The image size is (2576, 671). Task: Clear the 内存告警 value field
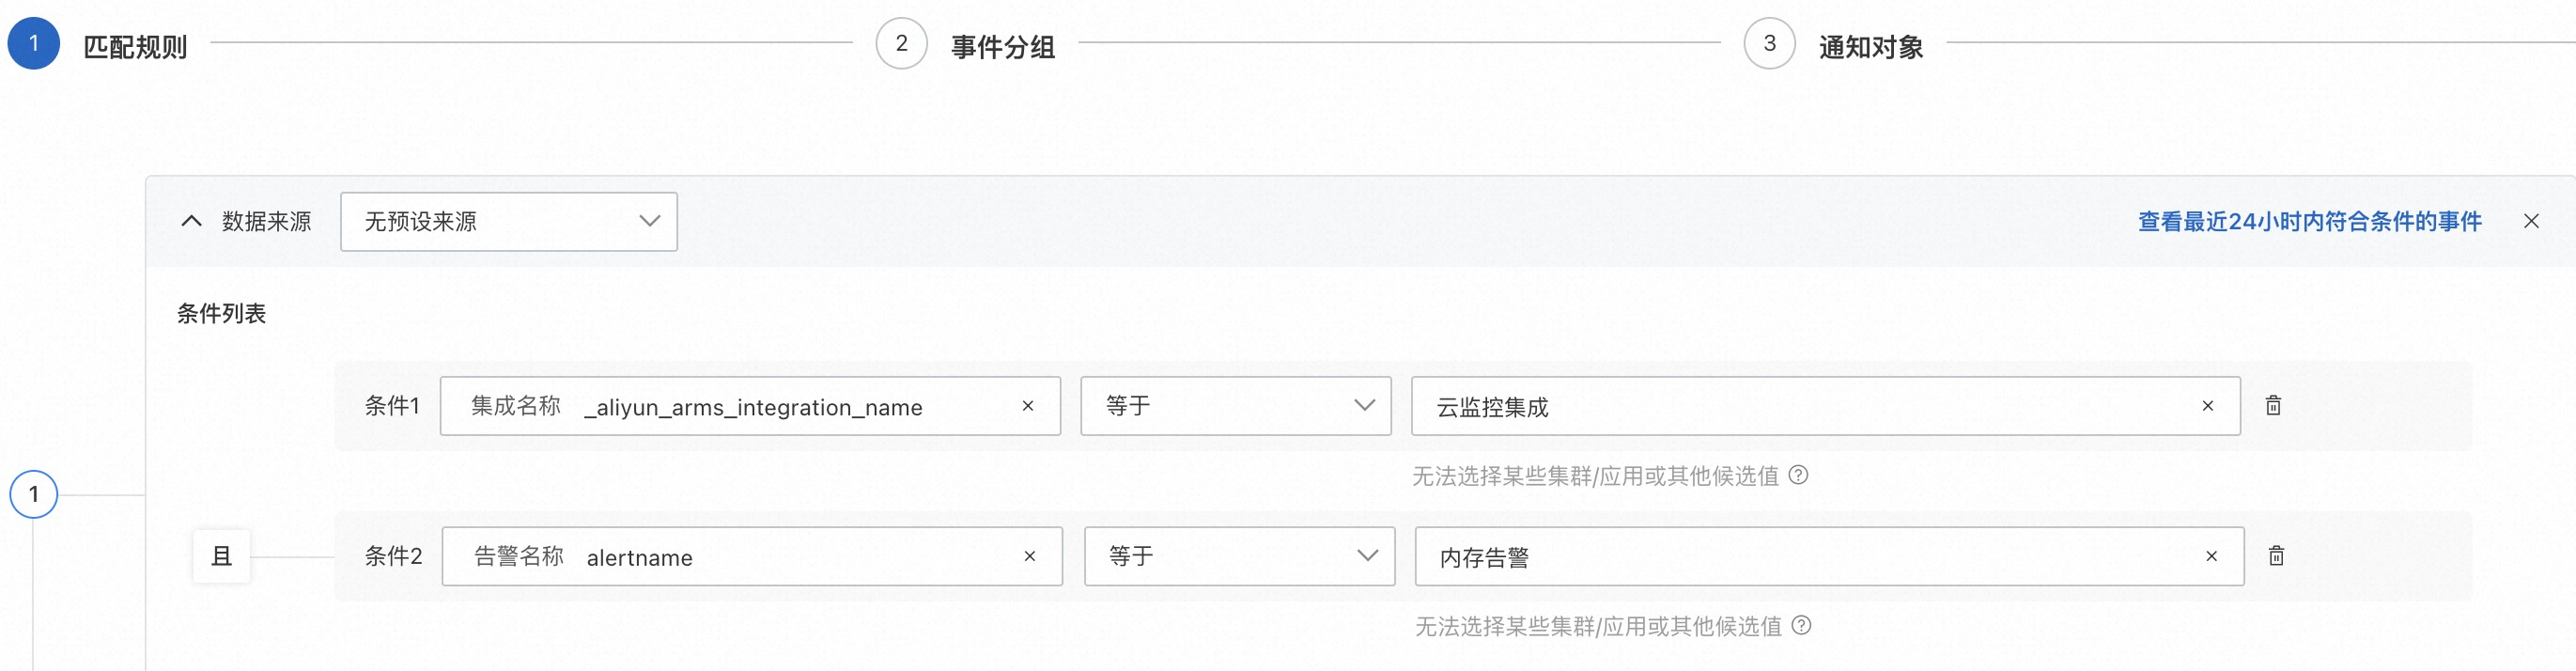tap(2211, 556)
